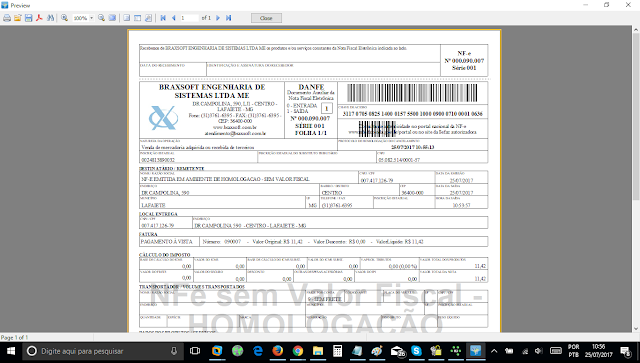Save the report with floppy disk icon
The height and width of the screenshot is (363, 640).
28,18
